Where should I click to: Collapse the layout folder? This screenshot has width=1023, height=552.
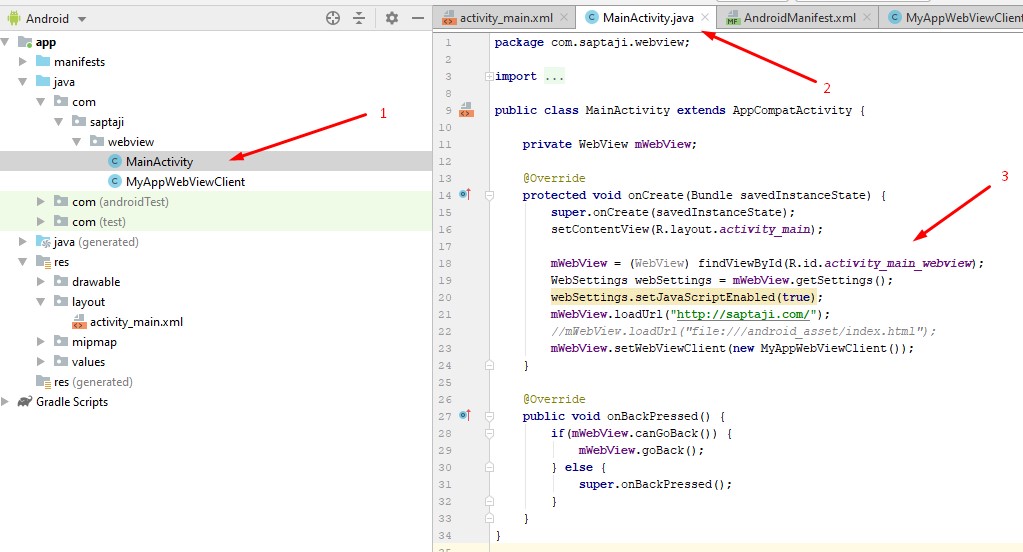40,301
